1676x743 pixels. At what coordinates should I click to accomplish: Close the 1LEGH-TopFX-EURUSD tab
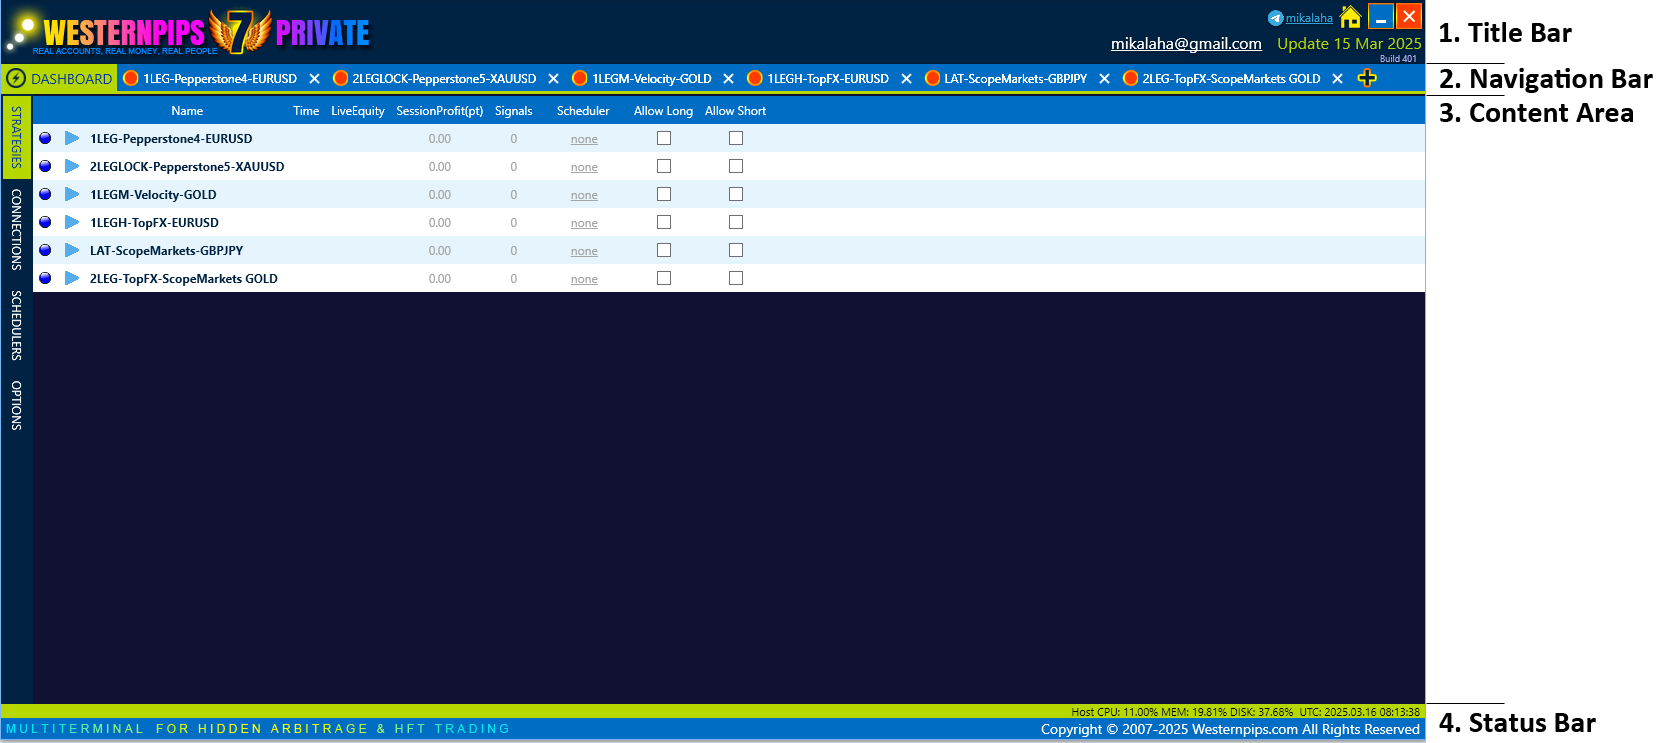906,78
